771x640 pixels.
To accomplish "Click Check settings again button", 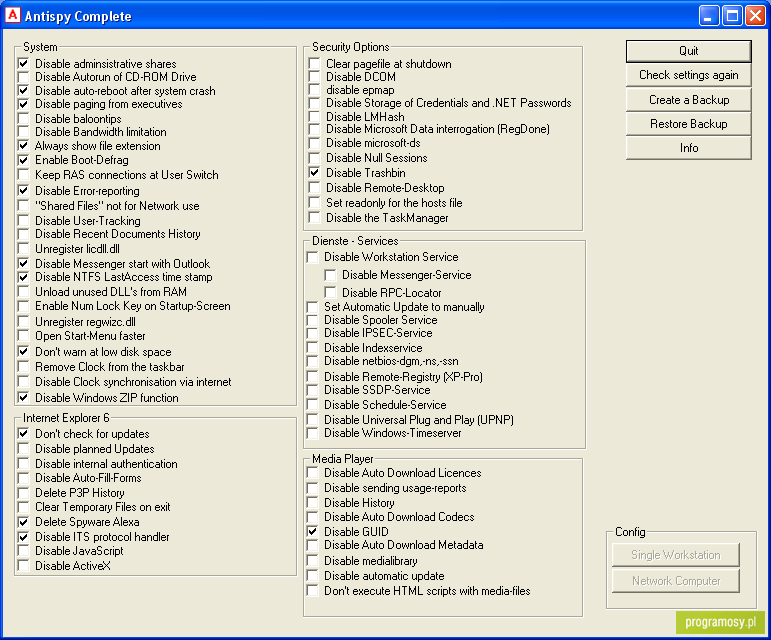I will pos(688,75).
